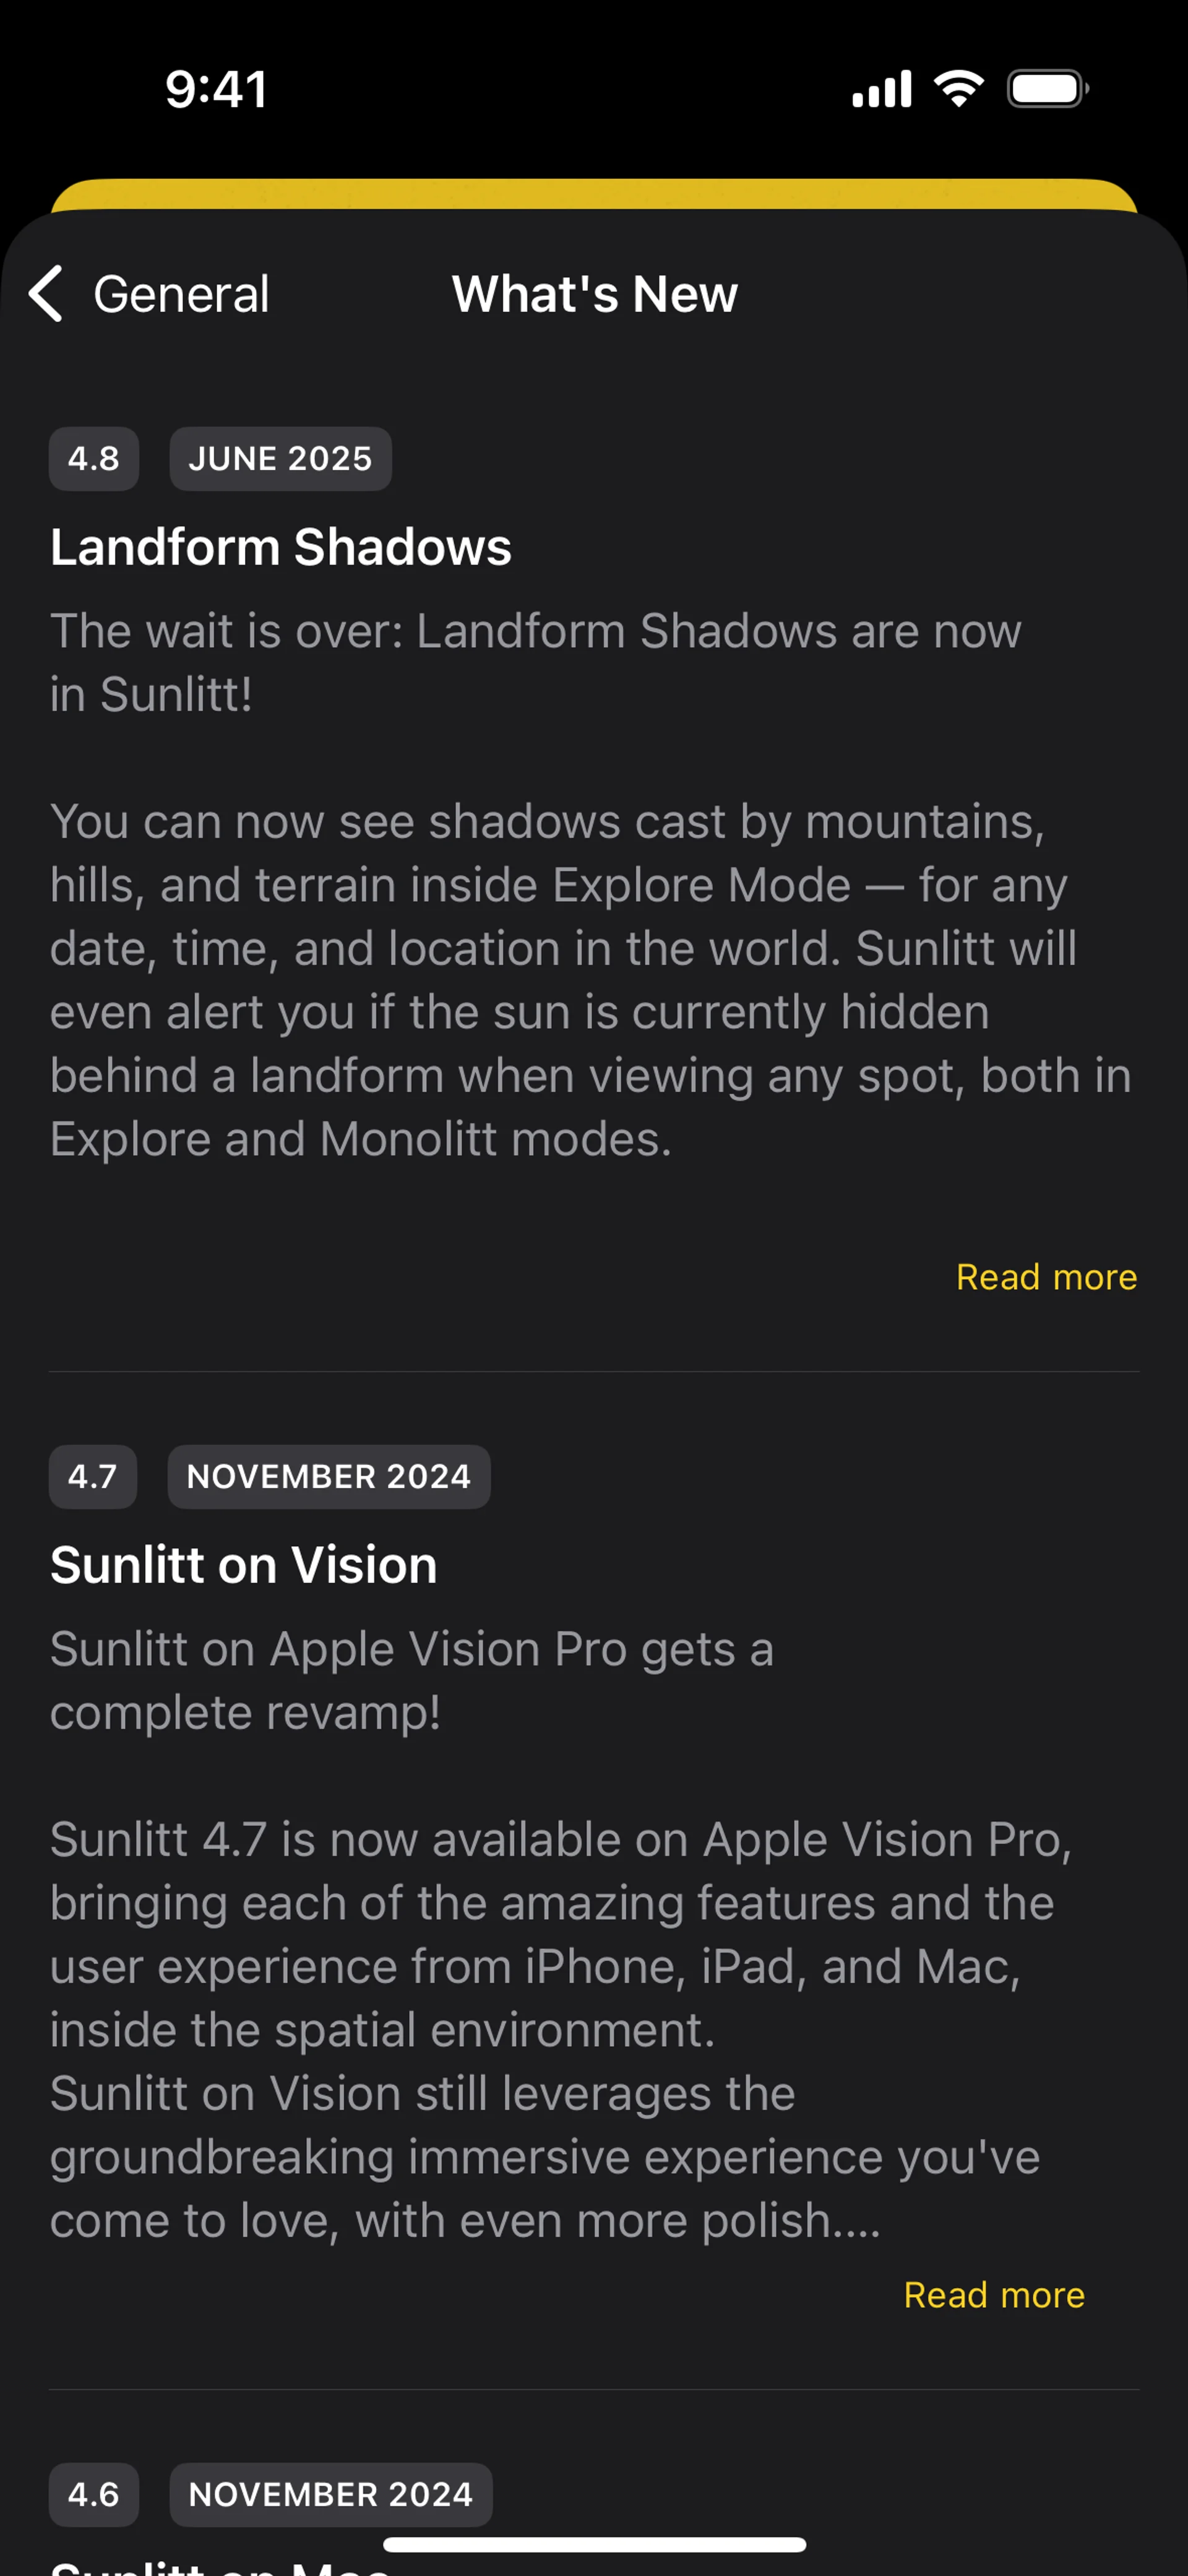Tap the 9:41 clock
The image size is (1188, 2576).
pyautogui.click(x=216, y=89)
